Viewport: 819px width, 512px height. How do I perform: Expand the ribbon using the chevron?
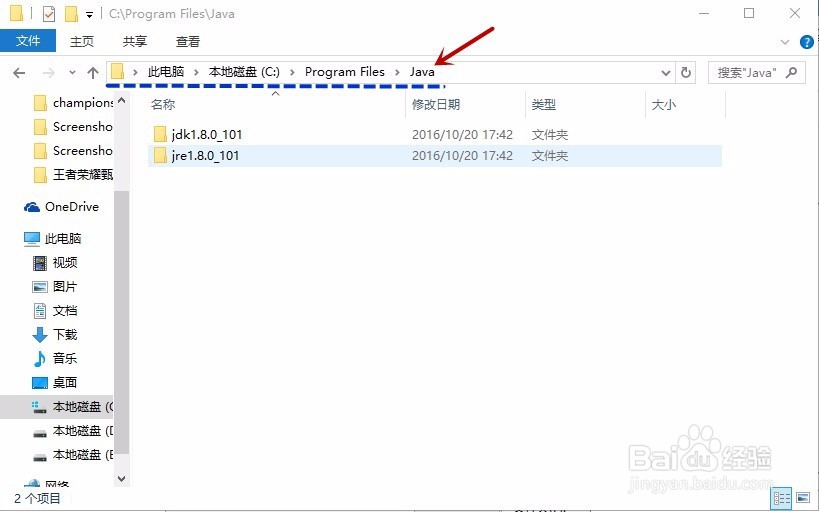pos(785,42)
